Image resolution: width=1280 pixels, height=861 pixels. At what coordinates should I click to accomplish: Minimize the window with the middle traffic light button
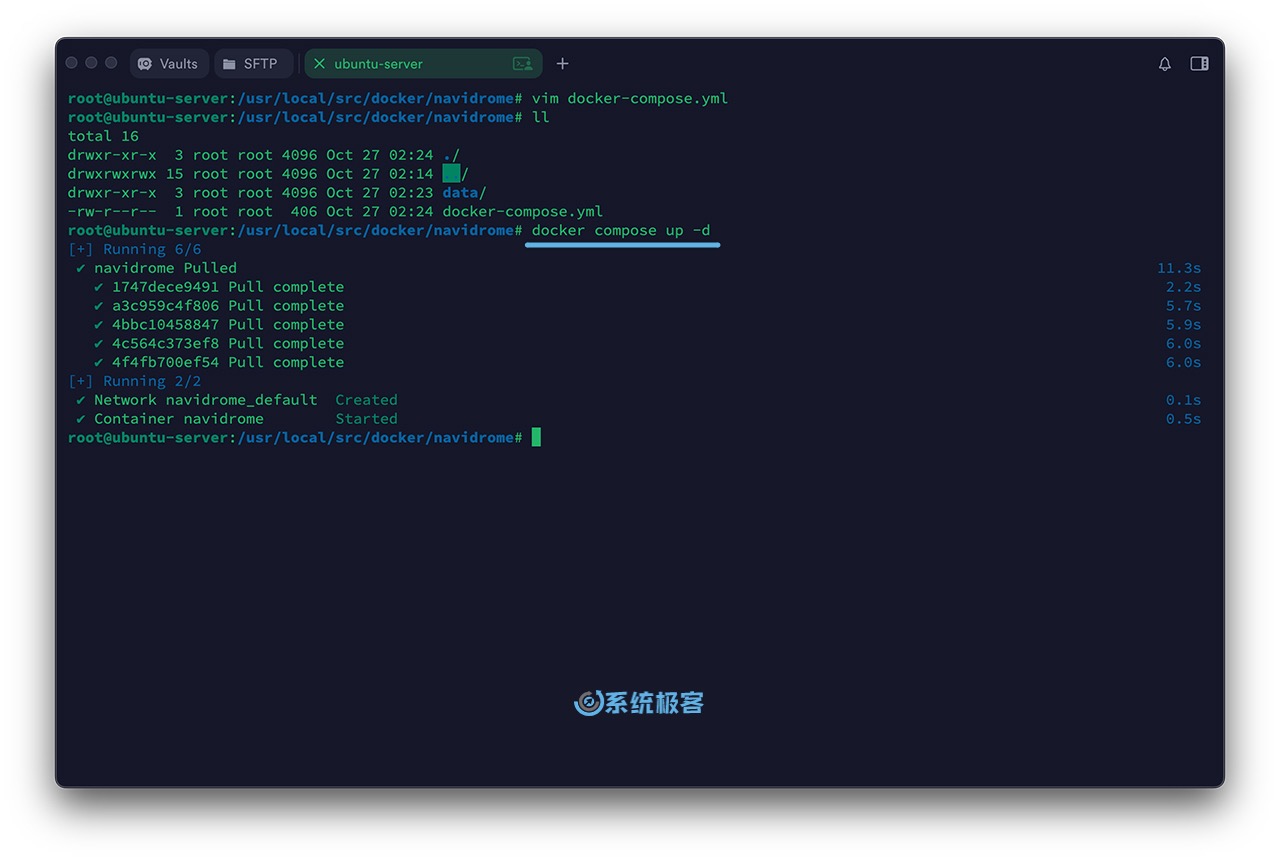tap(91, 63)
